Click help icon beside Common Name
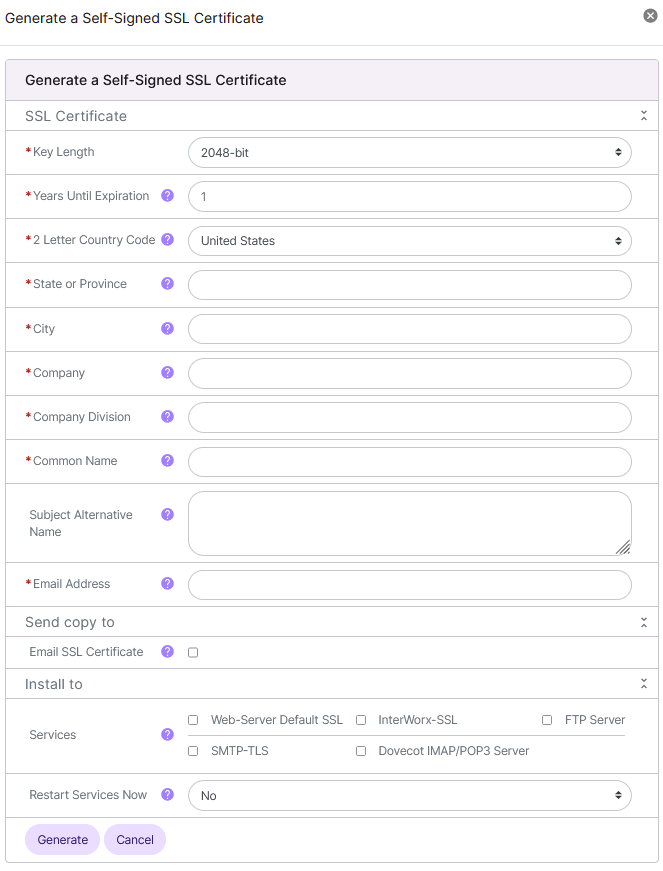This screenshot has height=871, width=663. (167, 460)
